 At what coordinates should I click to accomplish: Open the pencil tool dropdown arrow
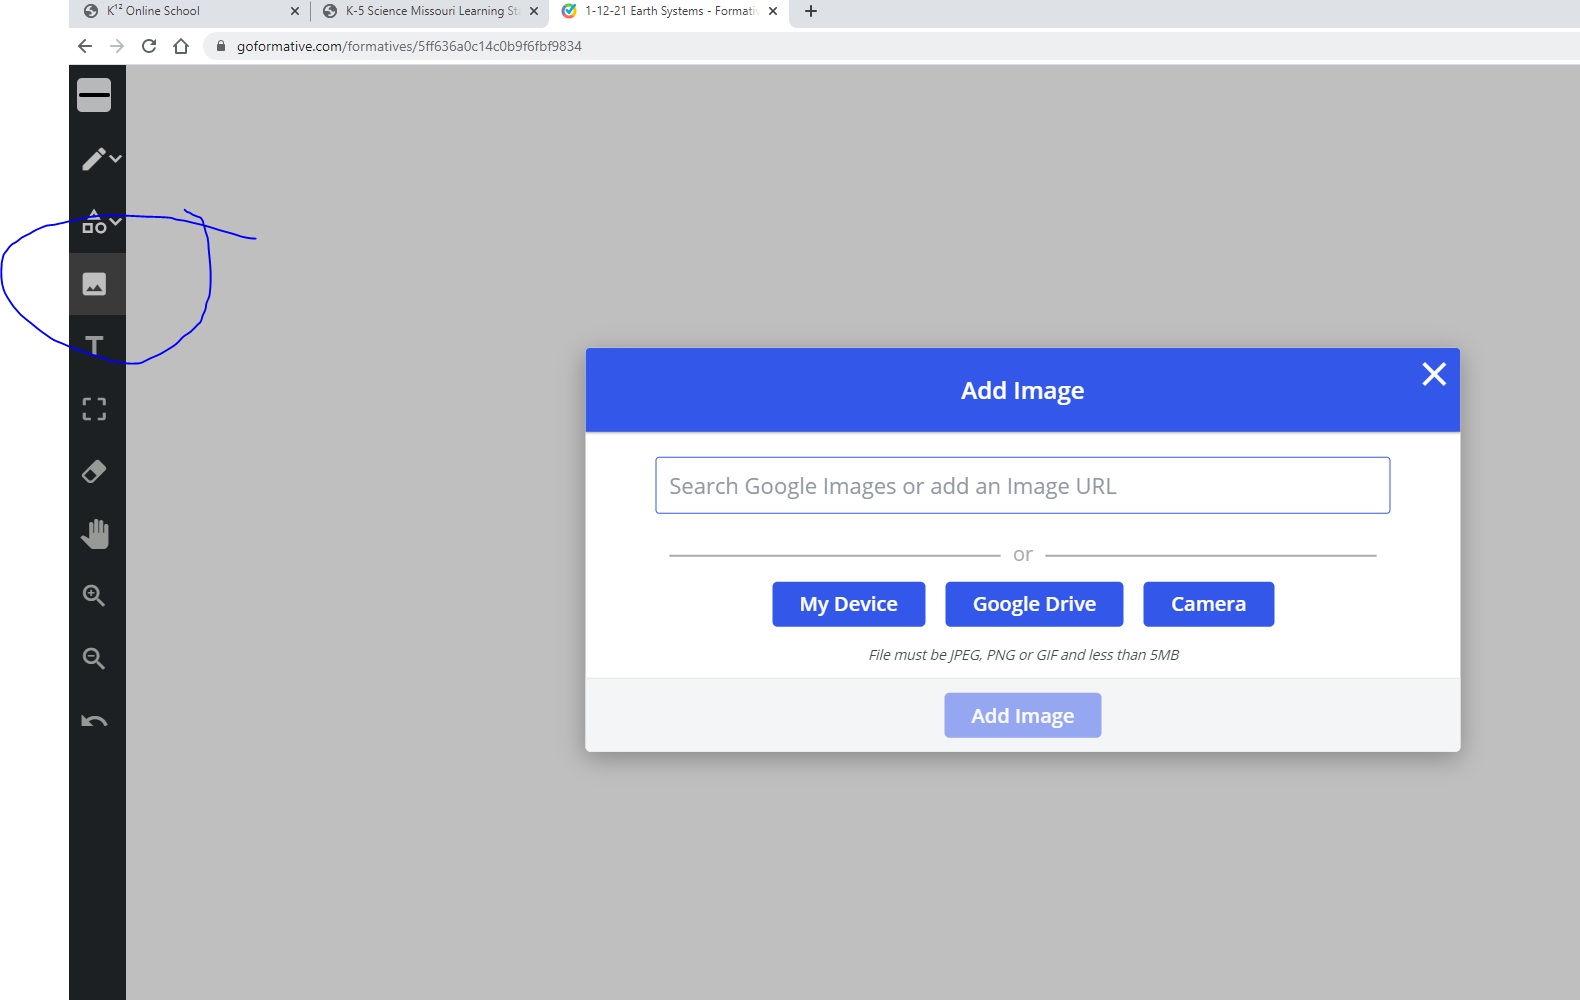point(116,158)
